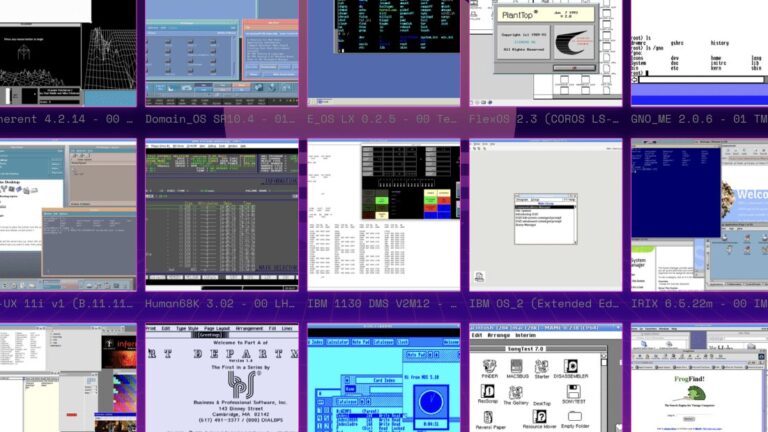Open the Arrange menu in SonyTest screenshot

coord(499,336)
